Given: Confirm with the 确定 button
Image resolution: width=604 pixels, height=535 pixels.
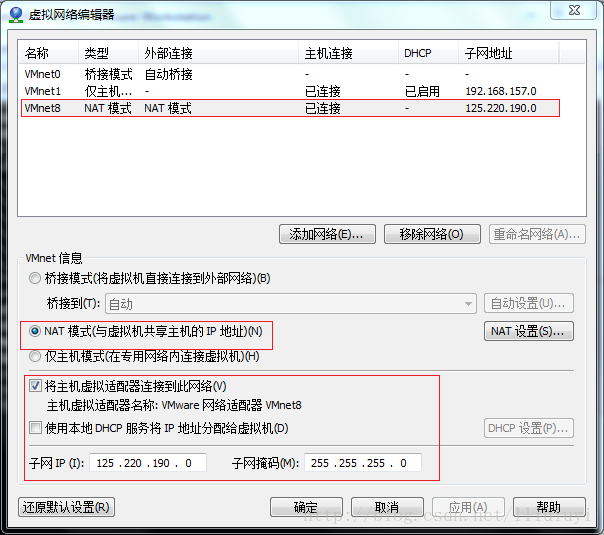Looking at the screenshot, I should pyautogui.click(x=306, y=507).
